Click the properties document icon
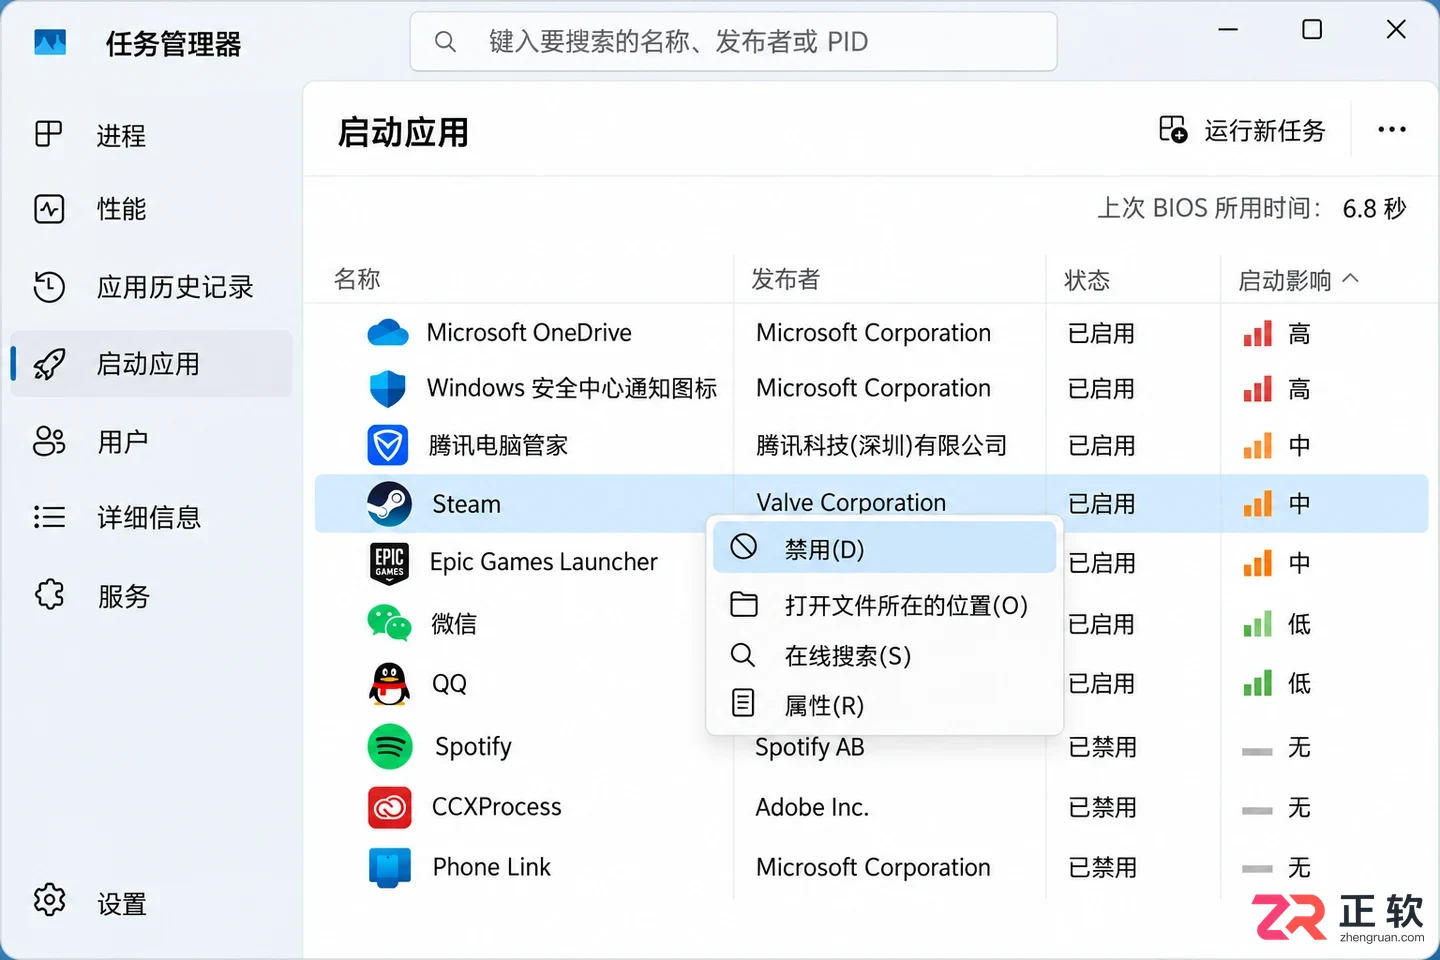 click(743, 703)
